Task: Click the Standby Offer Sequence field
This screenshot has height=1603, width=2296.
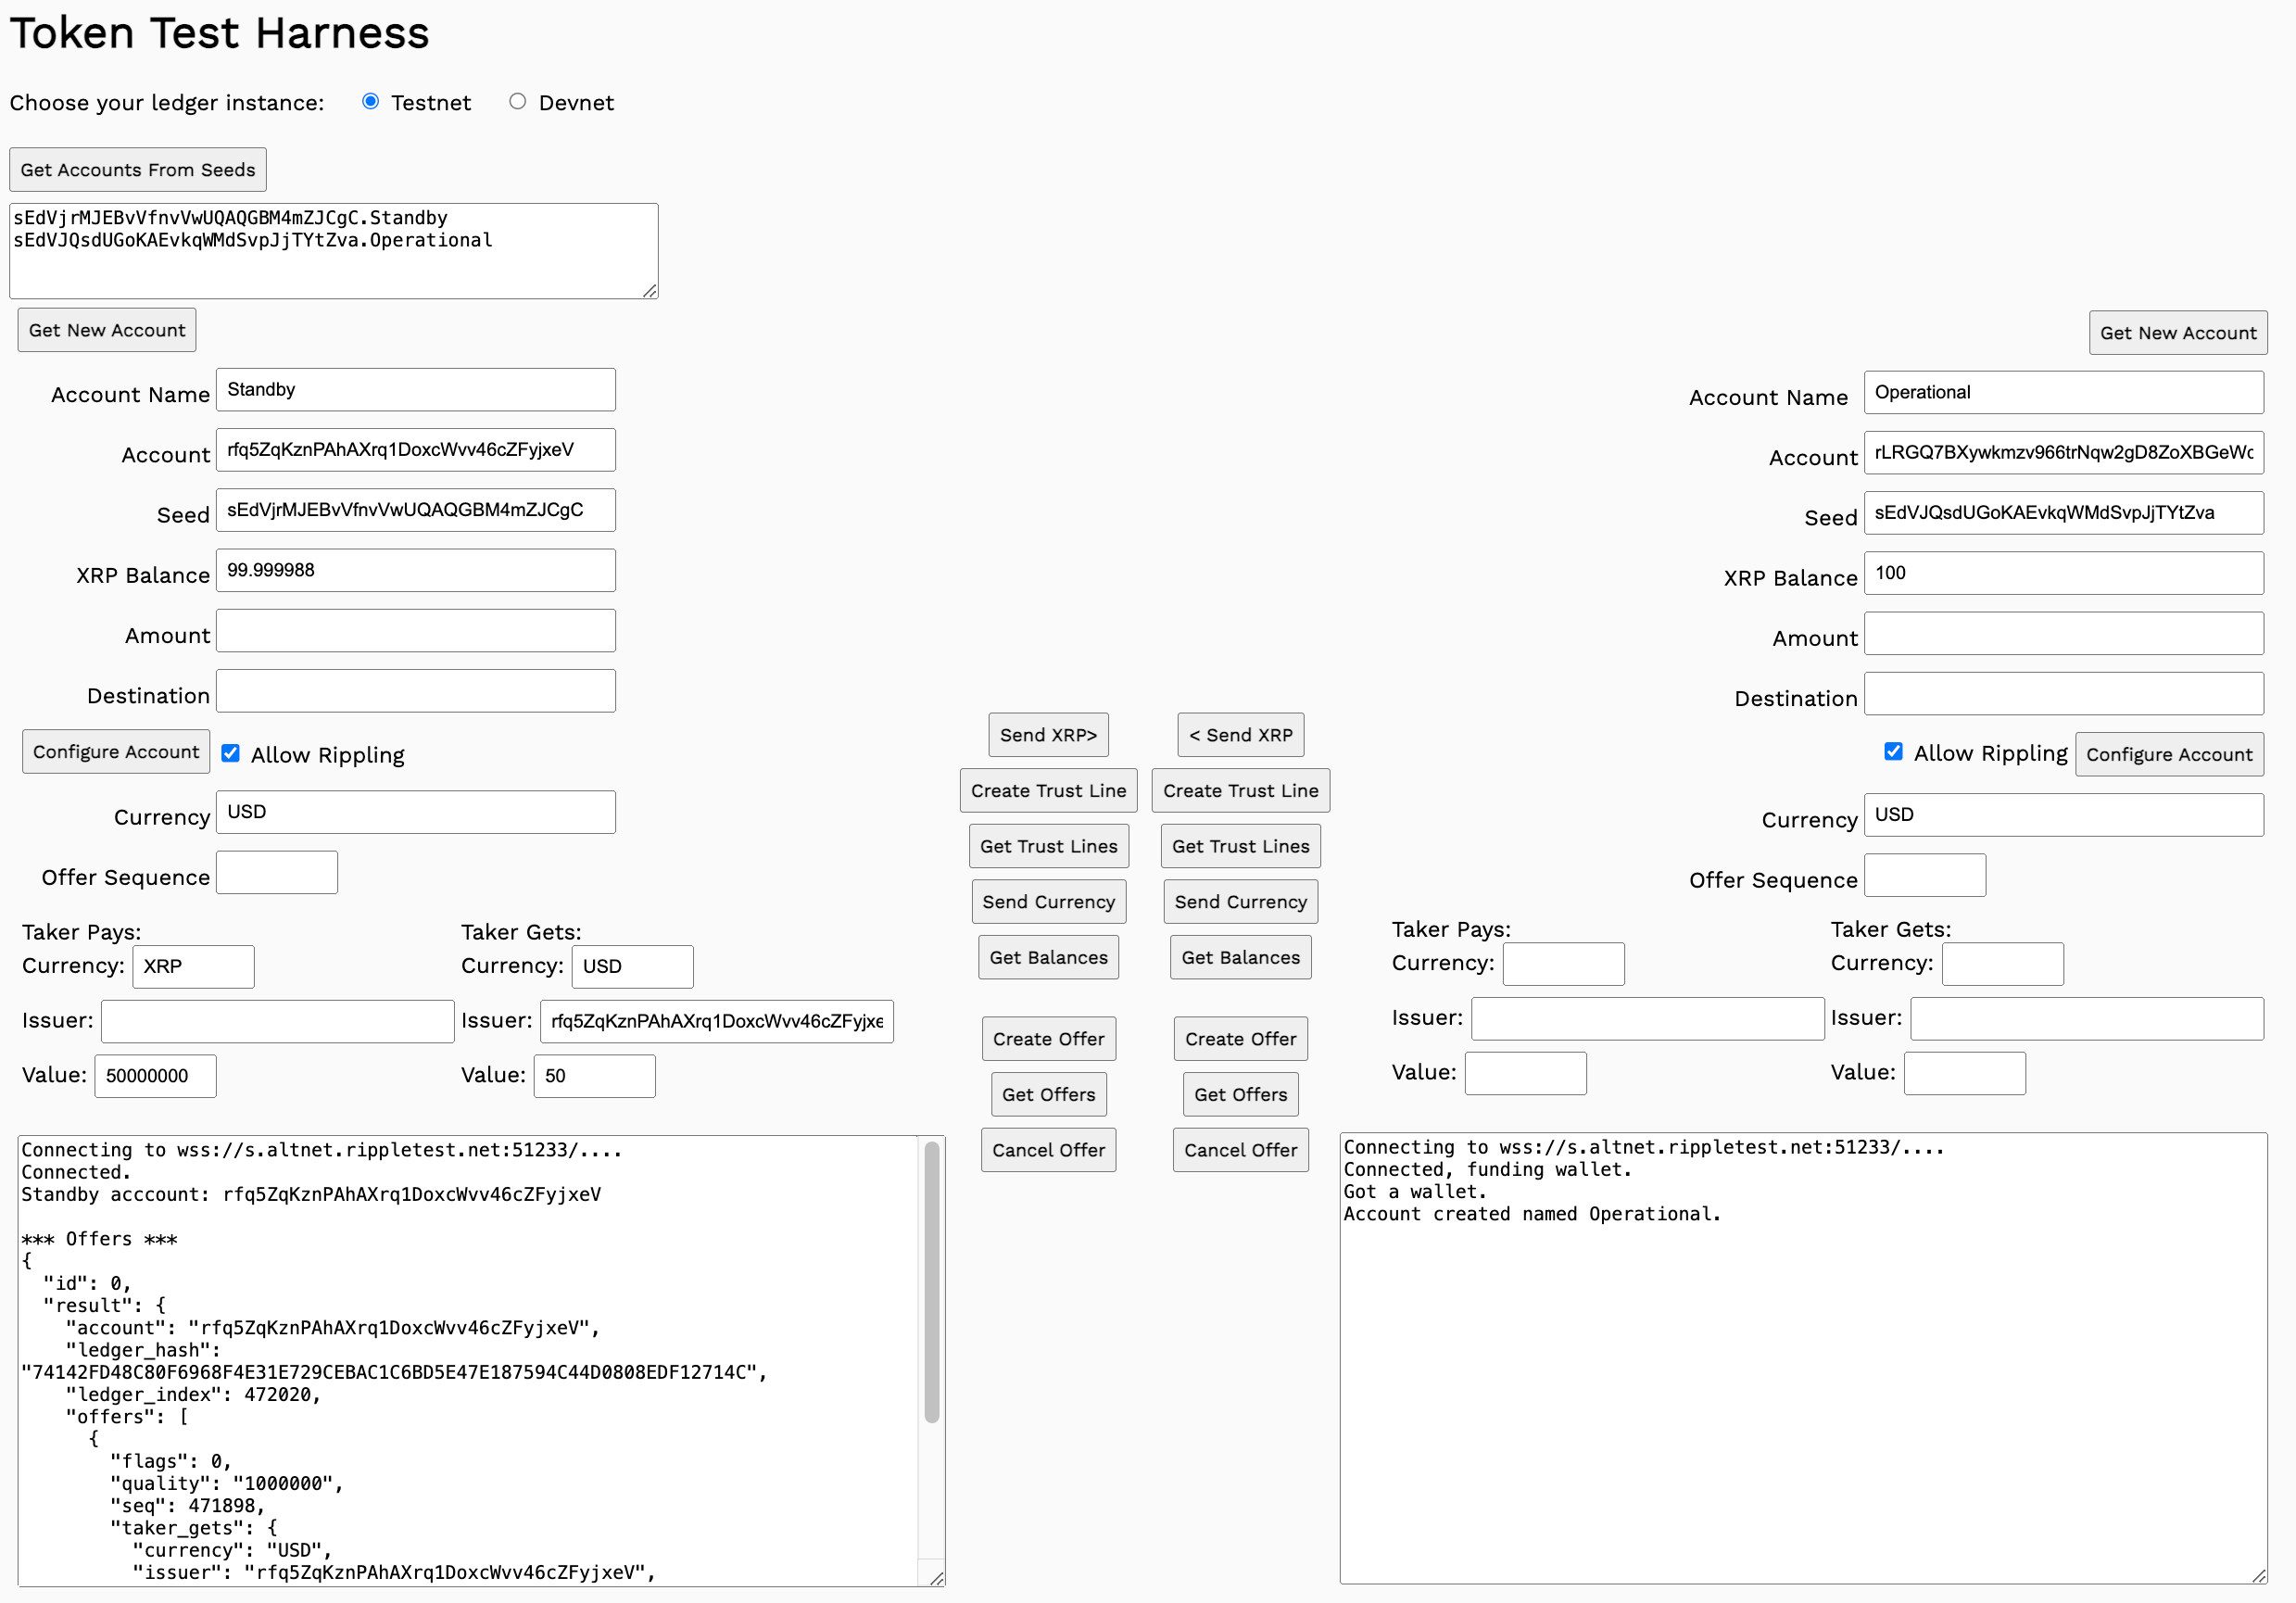Action: [x=277, y=873]
